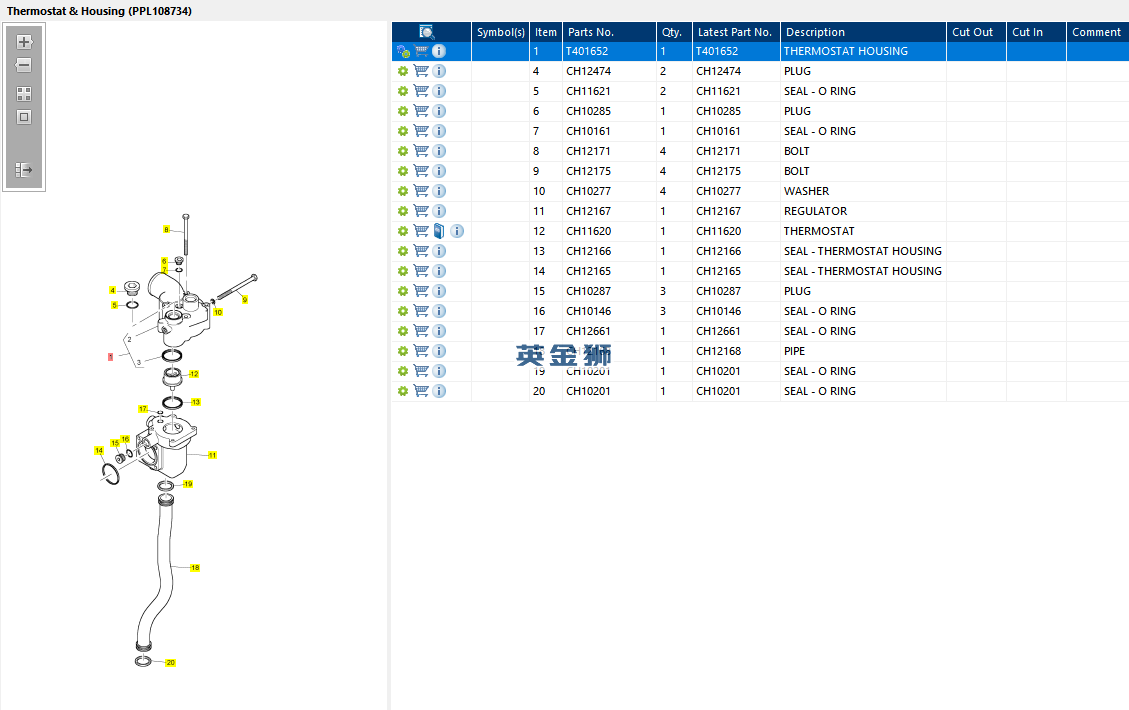Zoom in on the parts diagram

pyautogui.click(x=24, y=42)
